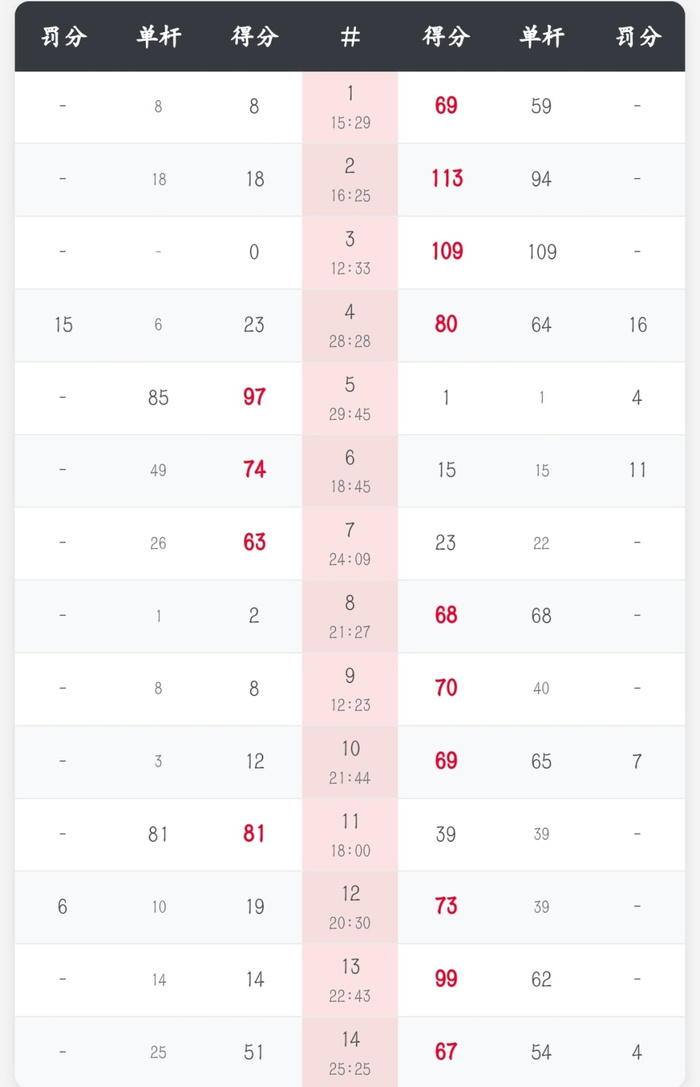Click the leftmost 罚分 column header
This screenshot has width=700, height=1087.
(x=63, y=37)
